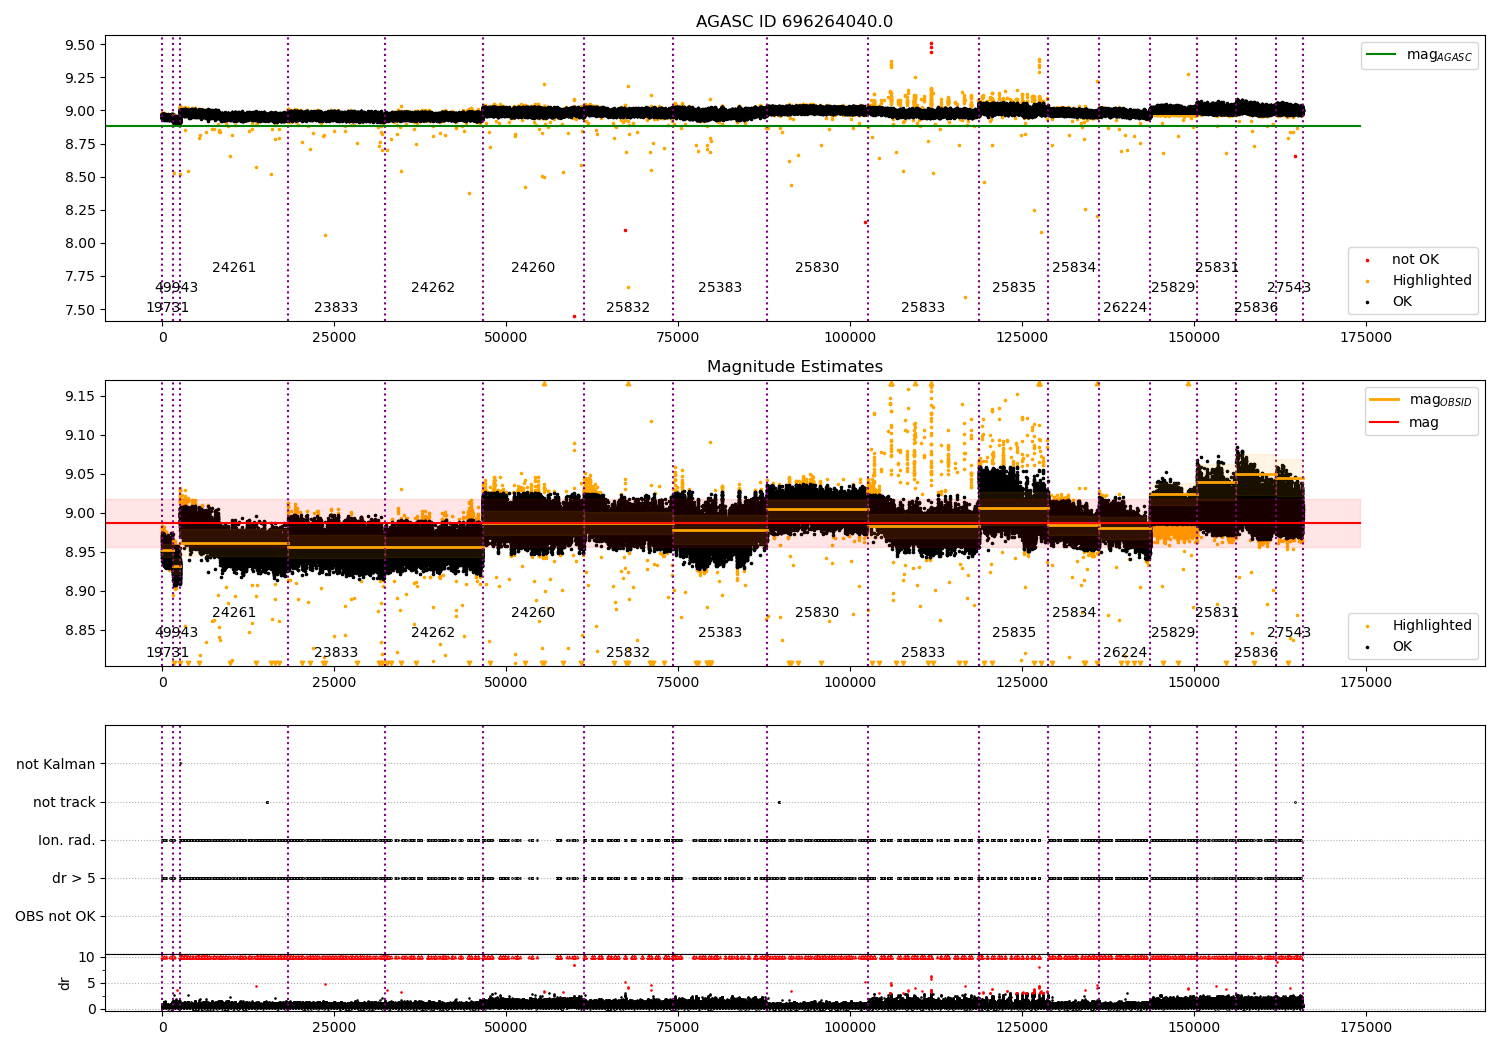Click obsid label 25835 in Magnitude Estimates plot
Viewport: 1500px width, 1050px height.
point(1014,632)
